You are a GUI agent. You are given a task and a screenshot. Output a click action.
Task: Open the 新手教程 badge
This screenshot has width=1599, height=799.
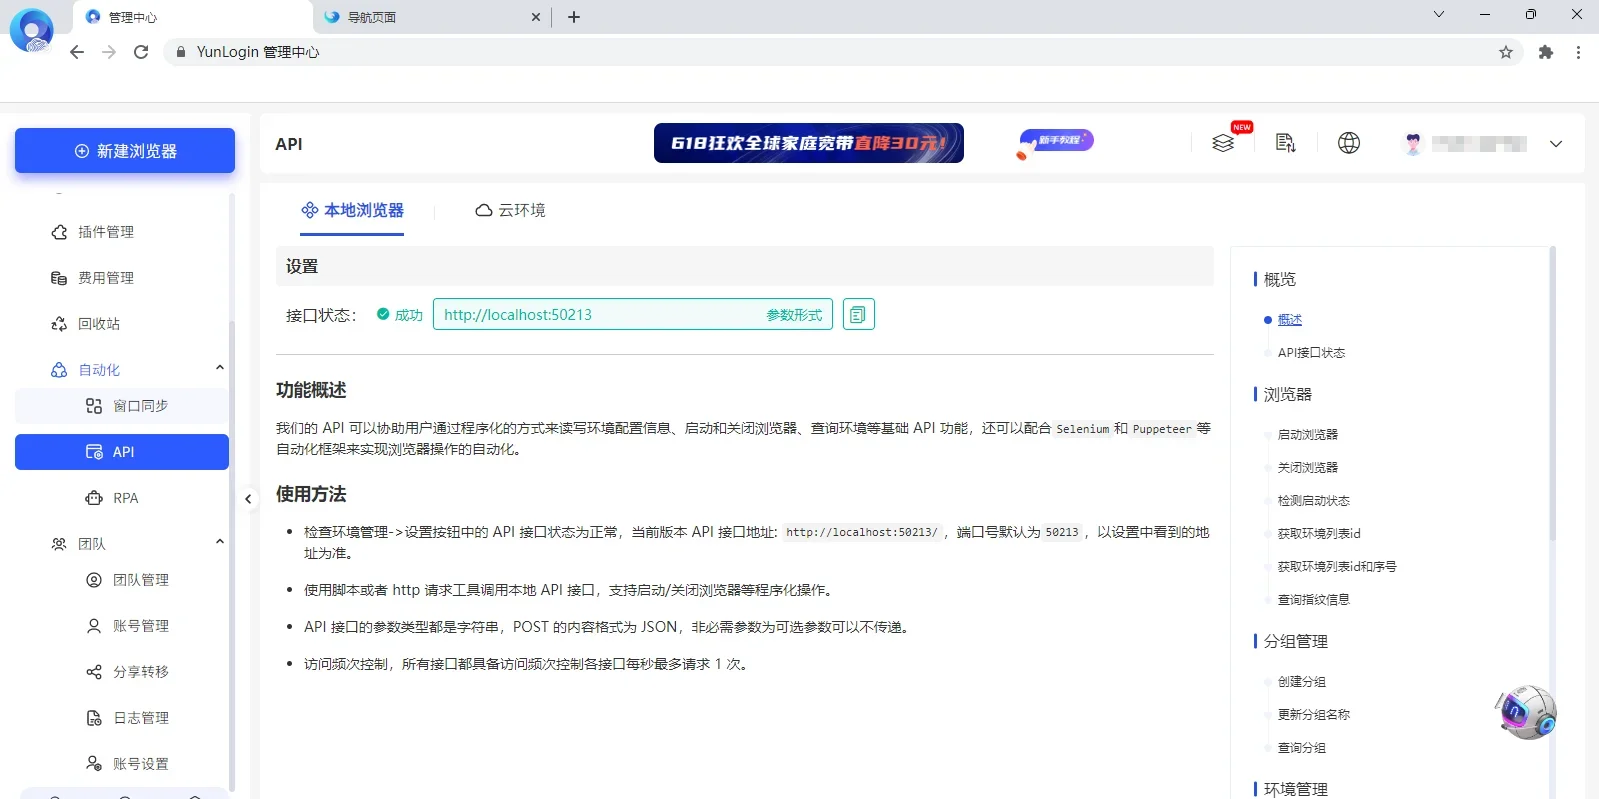point(1056,142)
